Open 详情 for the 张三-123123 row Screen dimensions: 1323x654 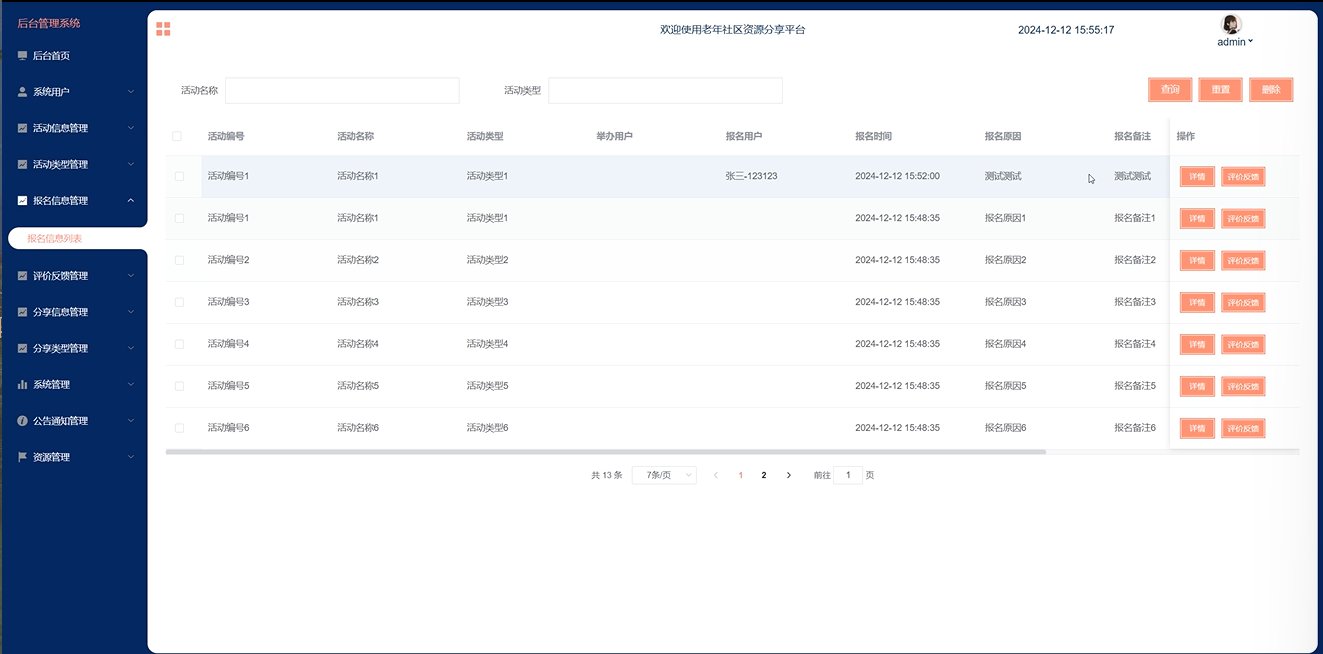coord(1197,177)
